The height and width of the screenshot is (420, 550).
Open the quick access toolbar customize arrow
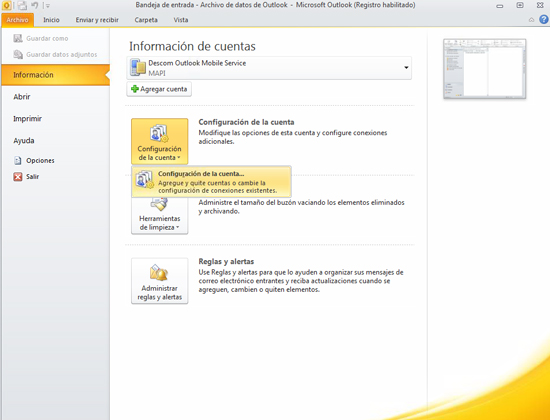[47, 6]
